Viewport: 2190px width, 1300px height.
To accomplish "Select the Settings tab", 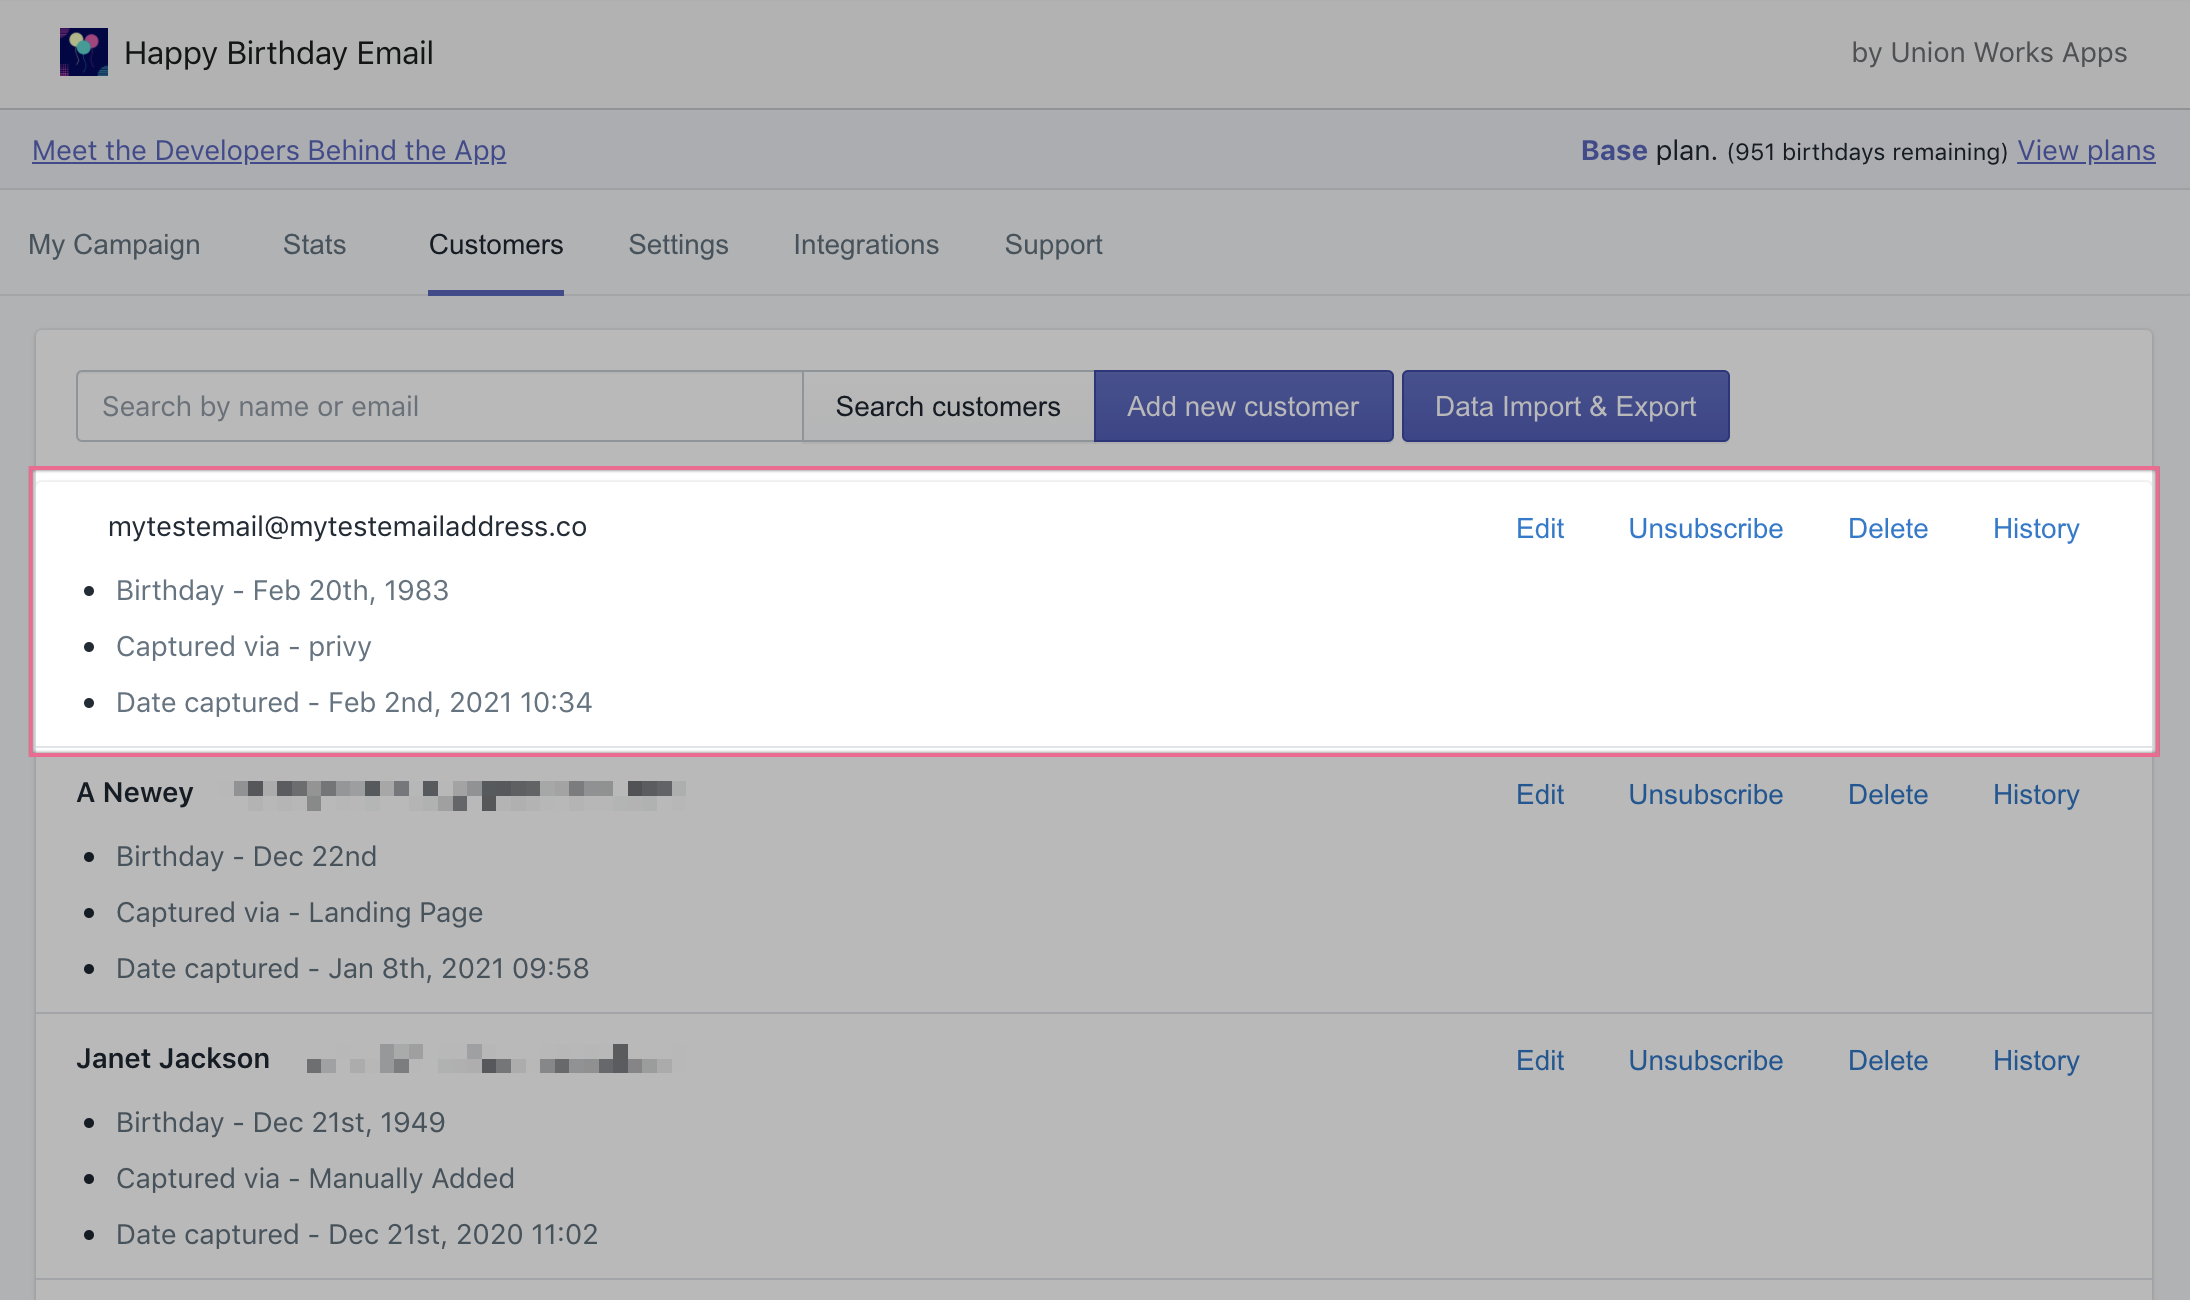I will coord(678,244).
